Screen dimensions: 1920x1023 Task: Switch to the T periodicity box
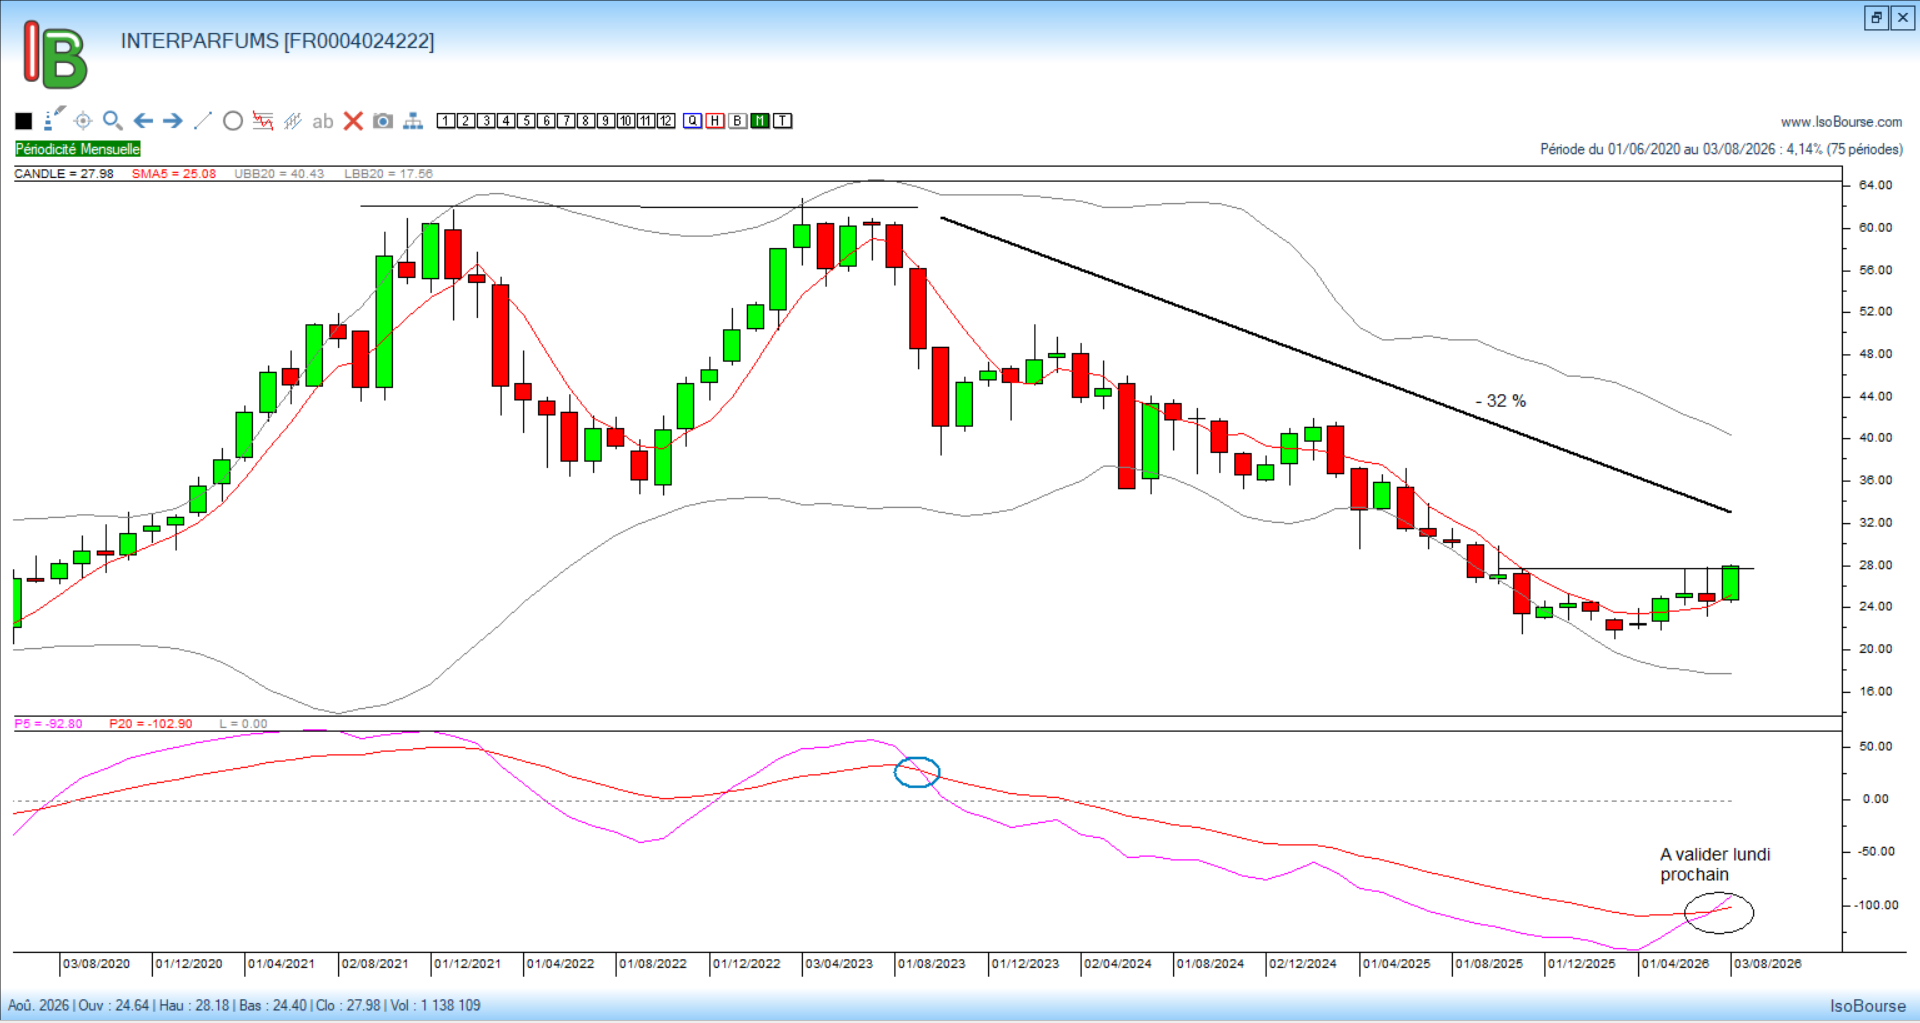click(783, 121)
